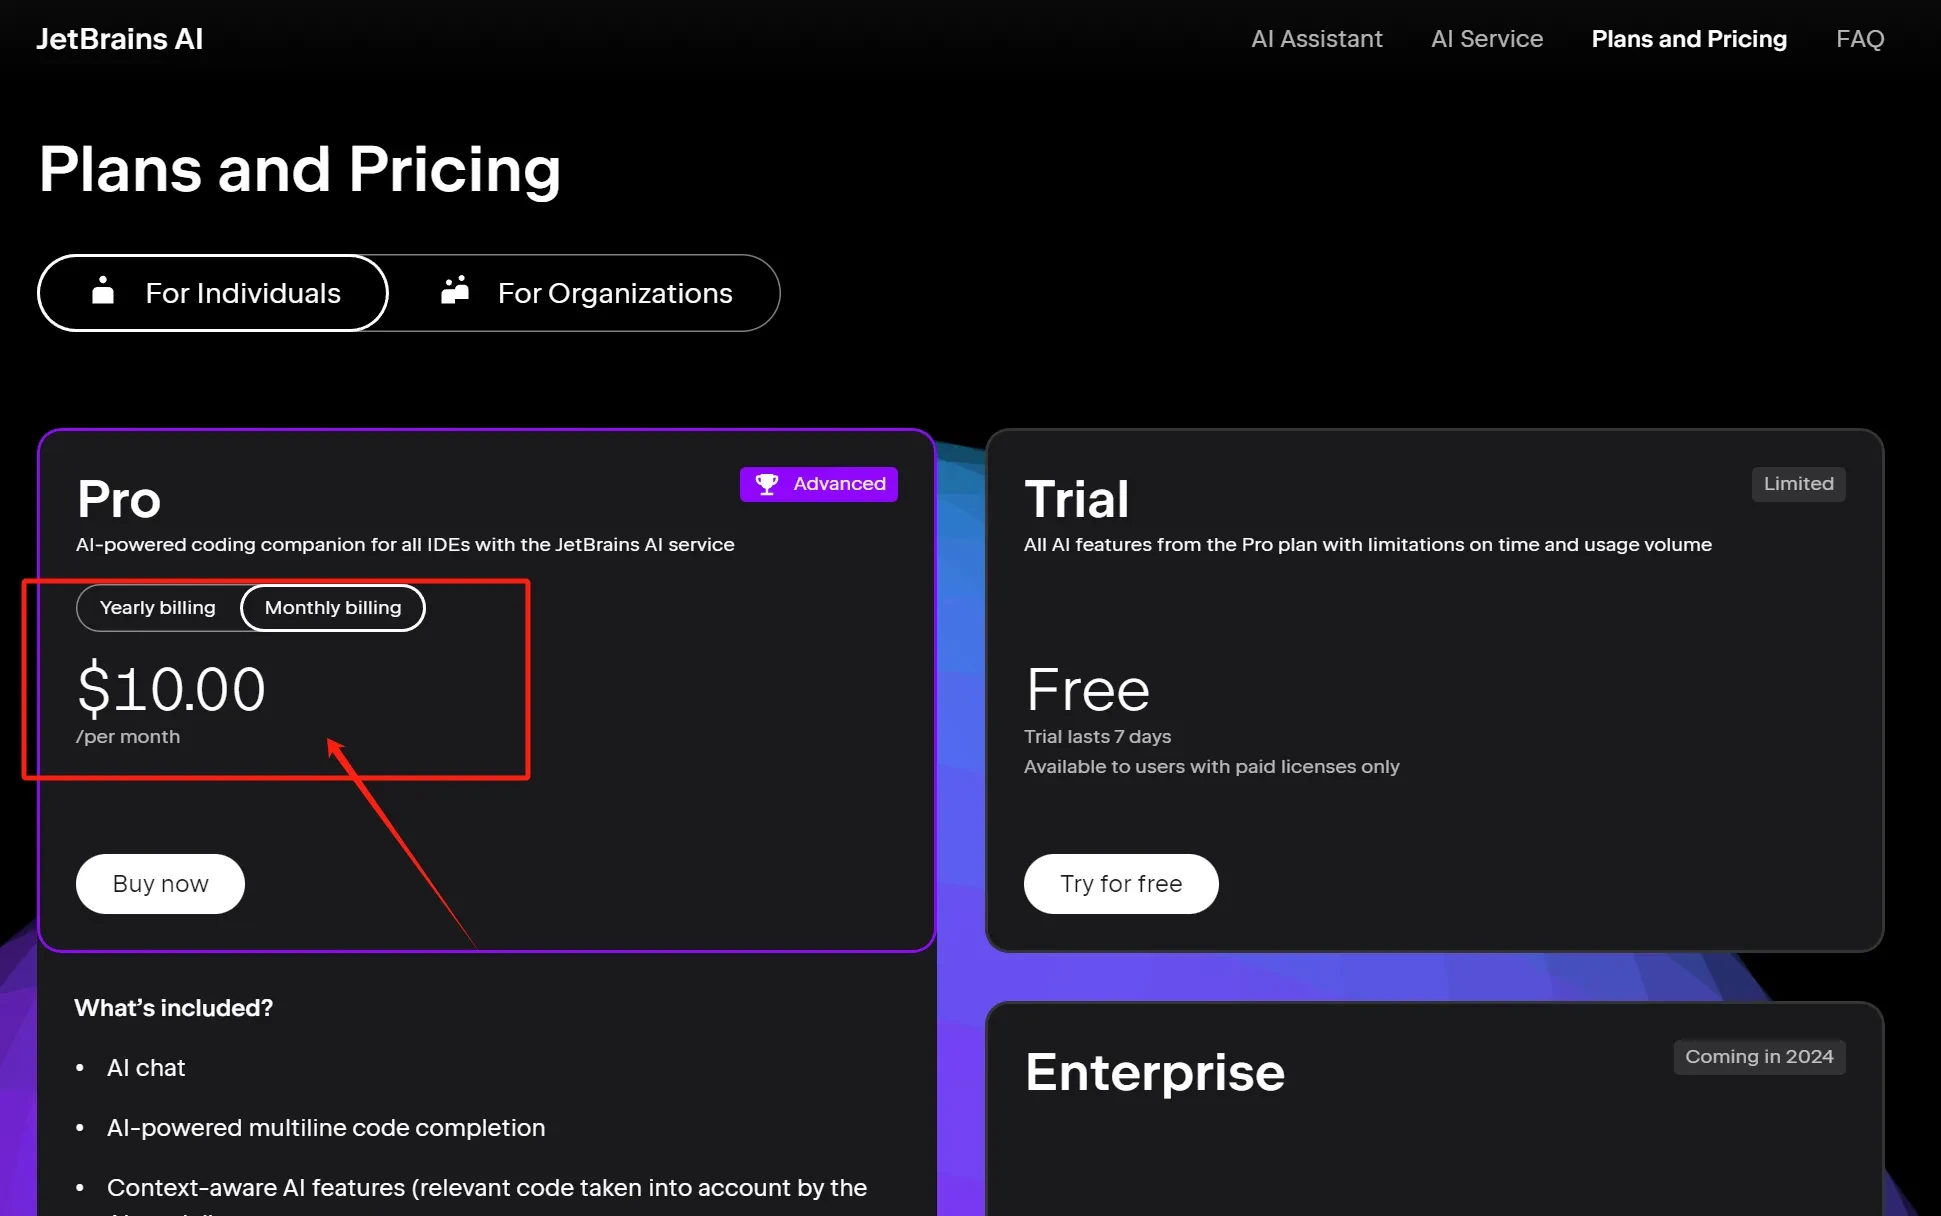
Task: Click the trophy/Advanced badge icon on Pro
Action: (x=767, y=483)
